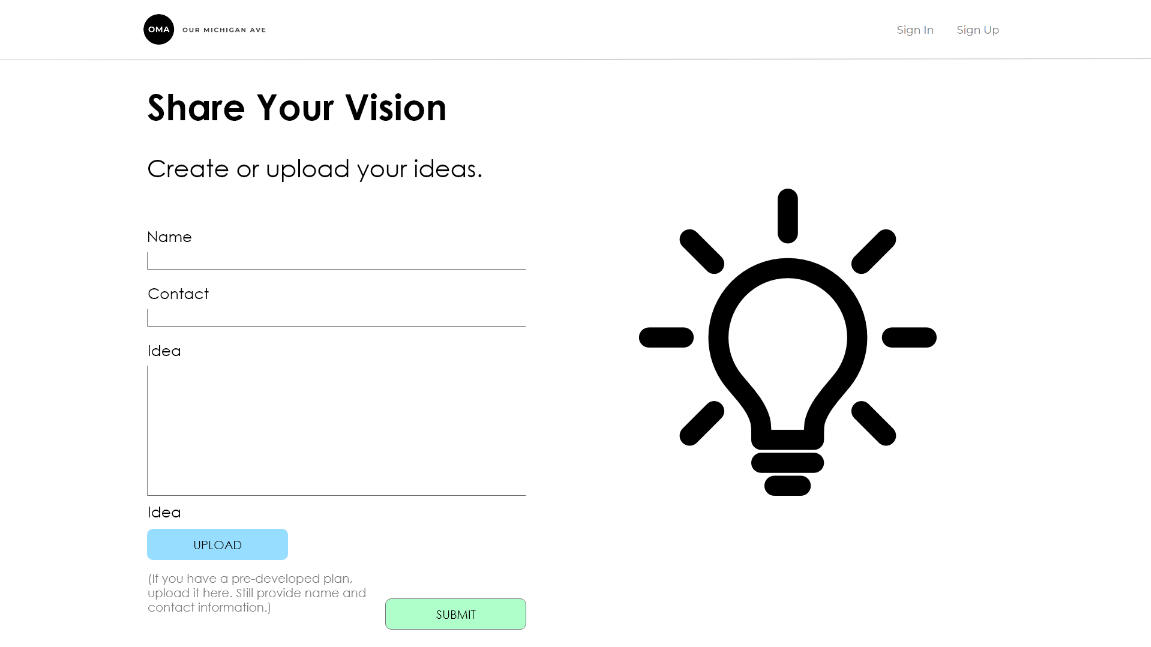Open the Sign In page
The image size is (1151, 647).
(x=915, y=30)
